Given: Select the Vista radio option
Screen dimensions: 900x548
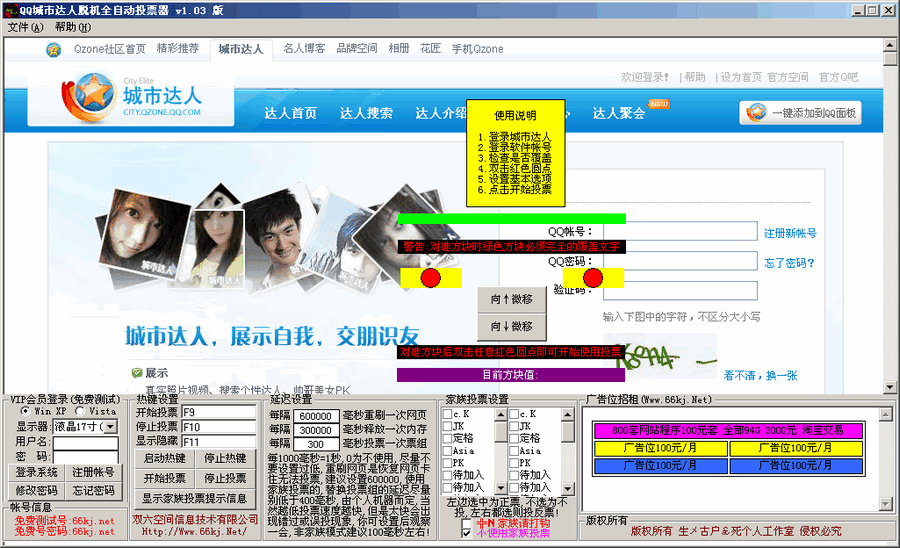Looking at the screenshot, I should 80,411.
